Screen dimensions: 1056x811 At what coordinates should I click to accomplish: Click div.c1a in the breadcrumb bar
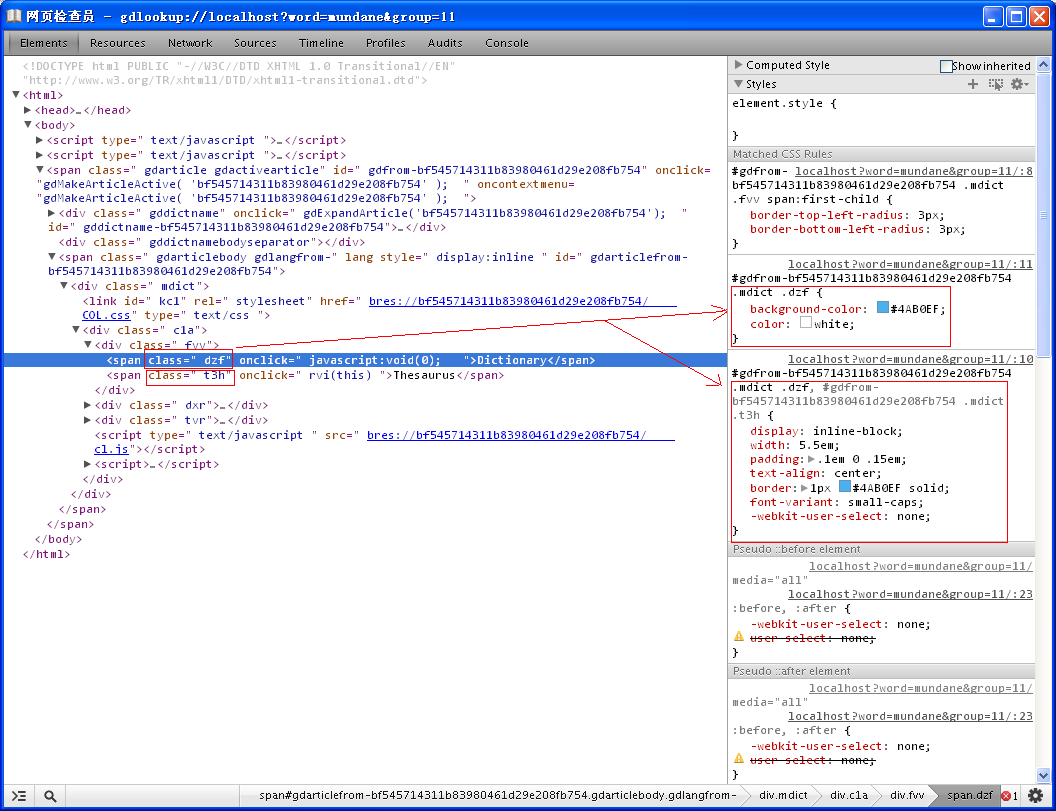tap(849, 796)
